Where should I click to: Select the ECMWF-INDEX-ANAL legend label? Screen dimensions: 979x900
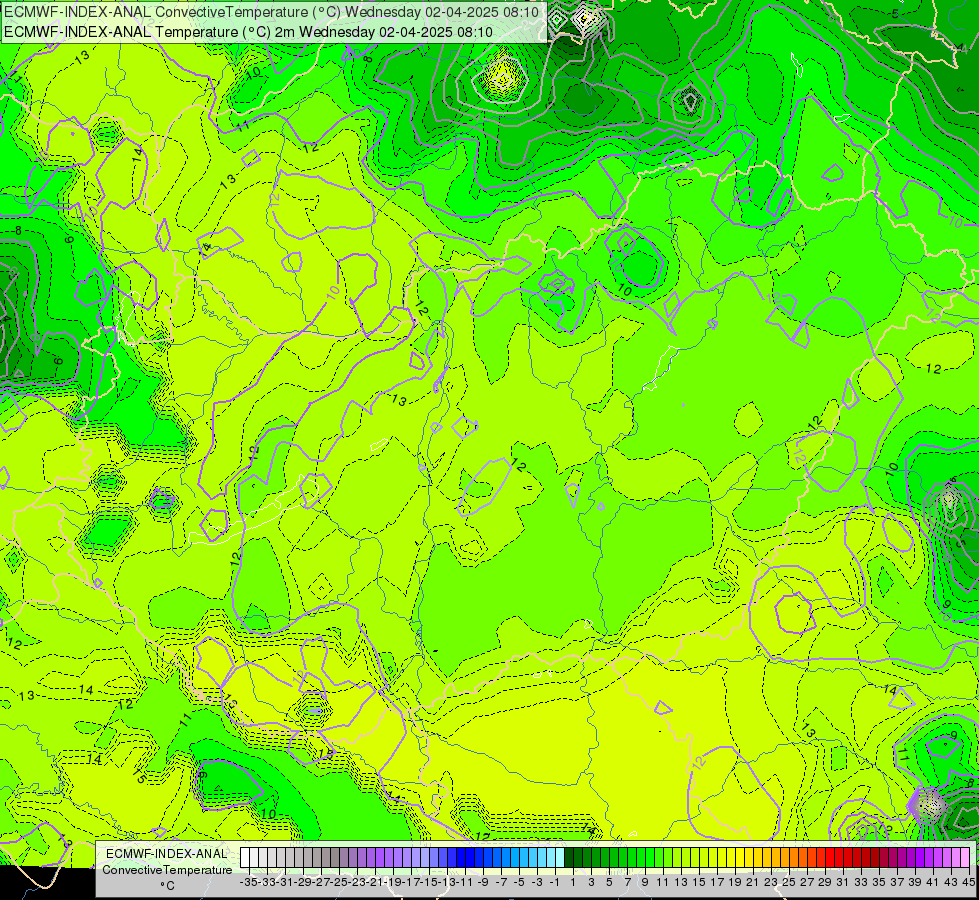click(167, 854)
